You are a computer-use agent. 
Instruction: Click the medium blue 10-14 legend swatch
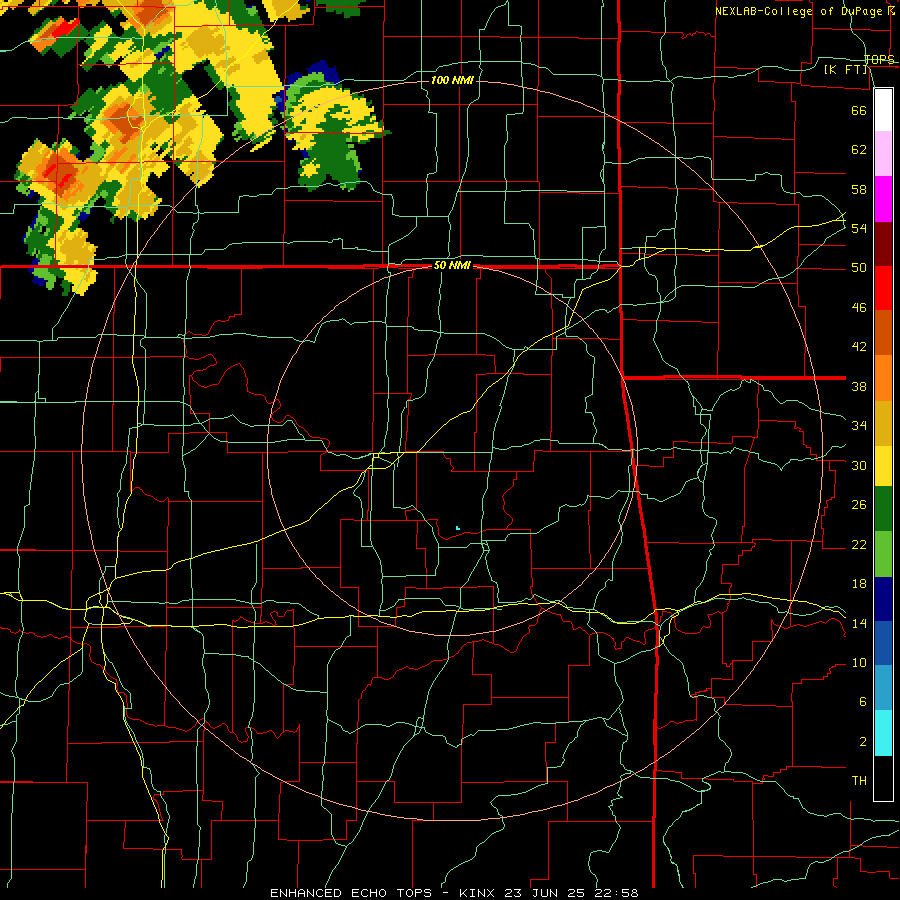[x=883, y=643]
